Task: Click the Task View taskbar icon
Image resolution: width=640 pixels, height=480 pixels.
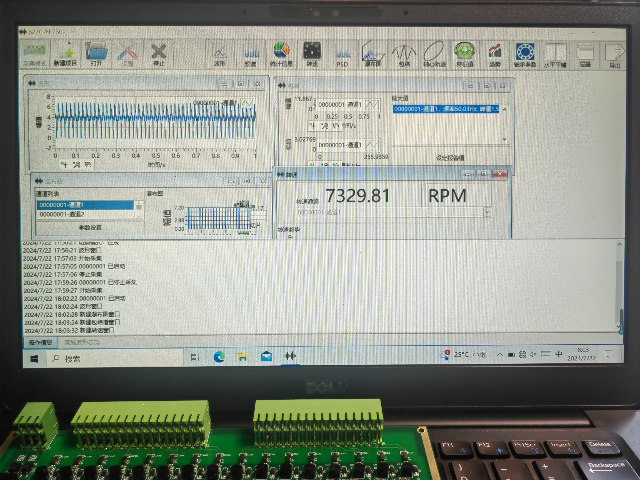Action: click(x=195, y=357)
